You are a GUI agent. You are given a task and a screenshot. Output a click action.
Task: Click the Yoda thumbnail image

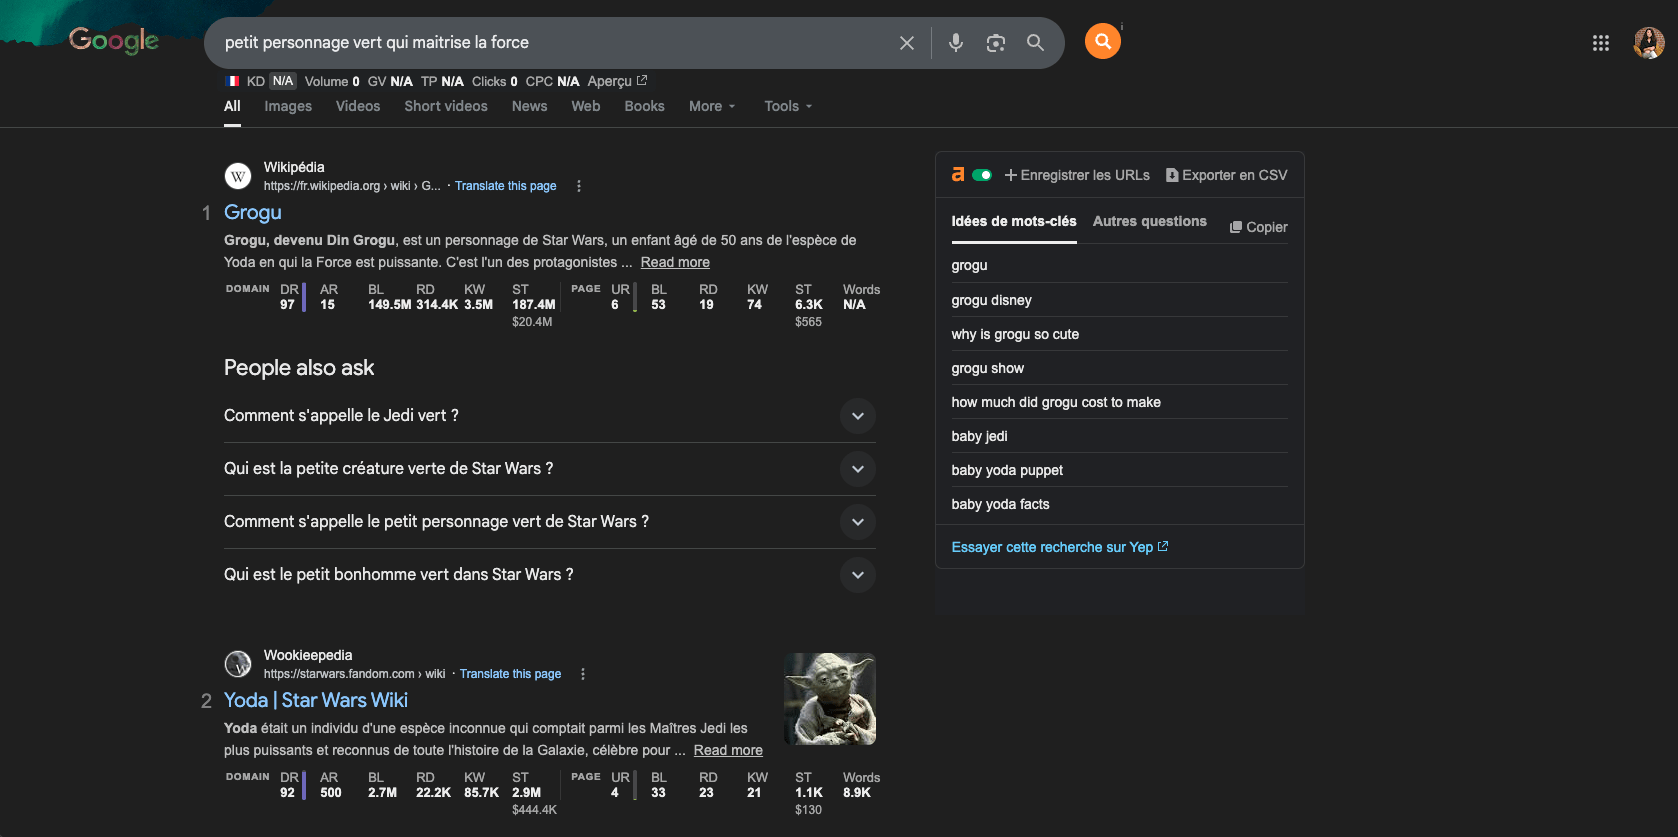[x=830, y=699]
